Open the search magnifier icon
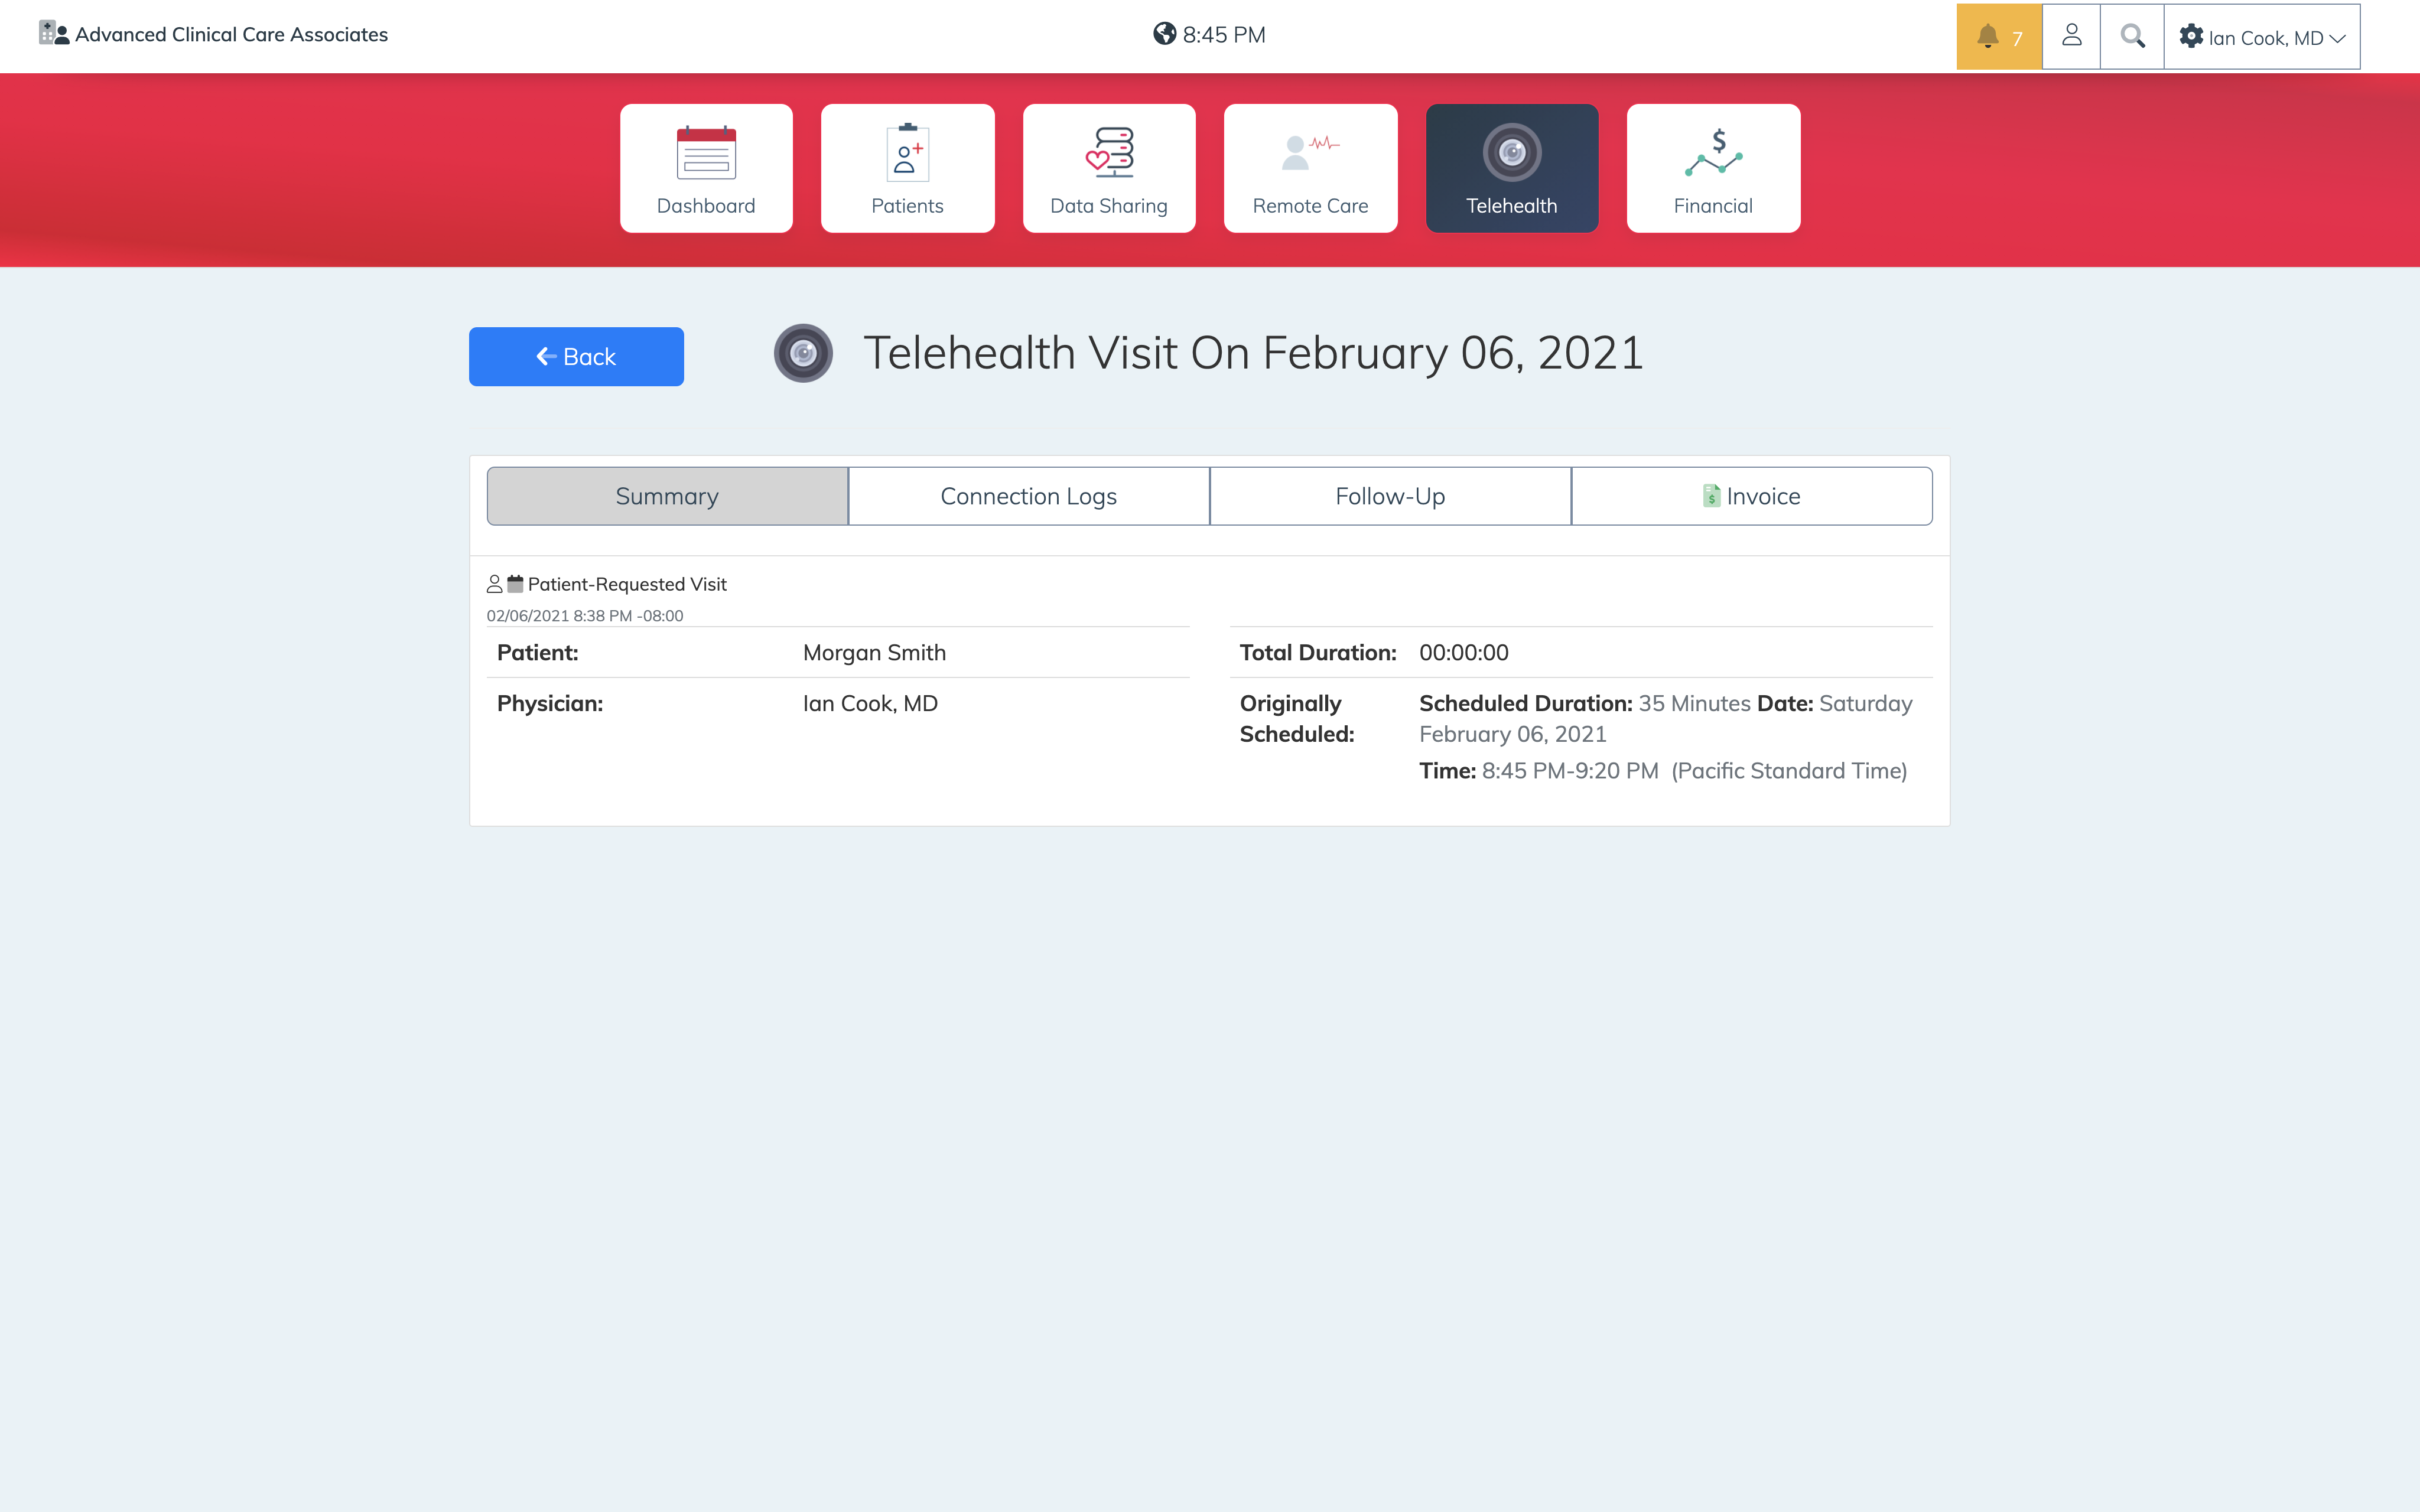 click(2132, 36)
